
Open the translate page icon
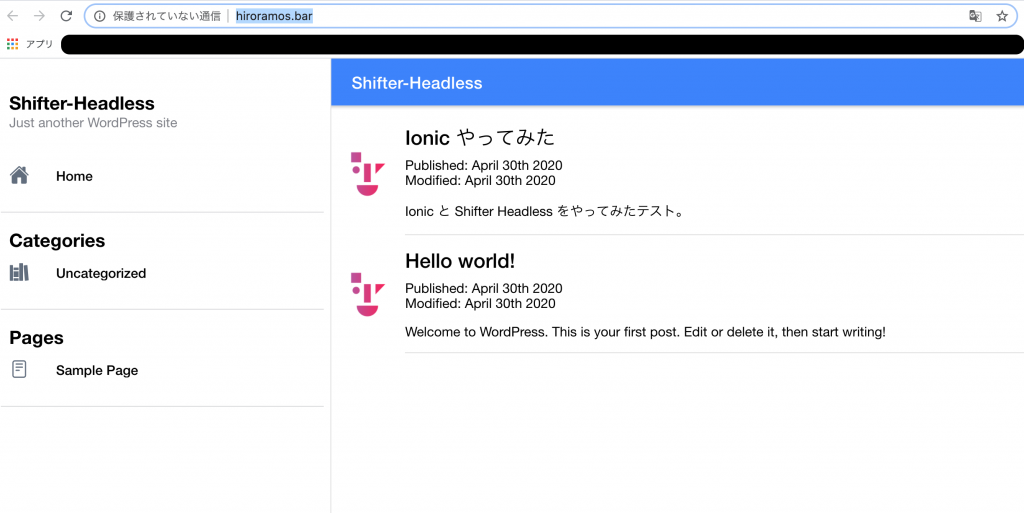[975, 16]
